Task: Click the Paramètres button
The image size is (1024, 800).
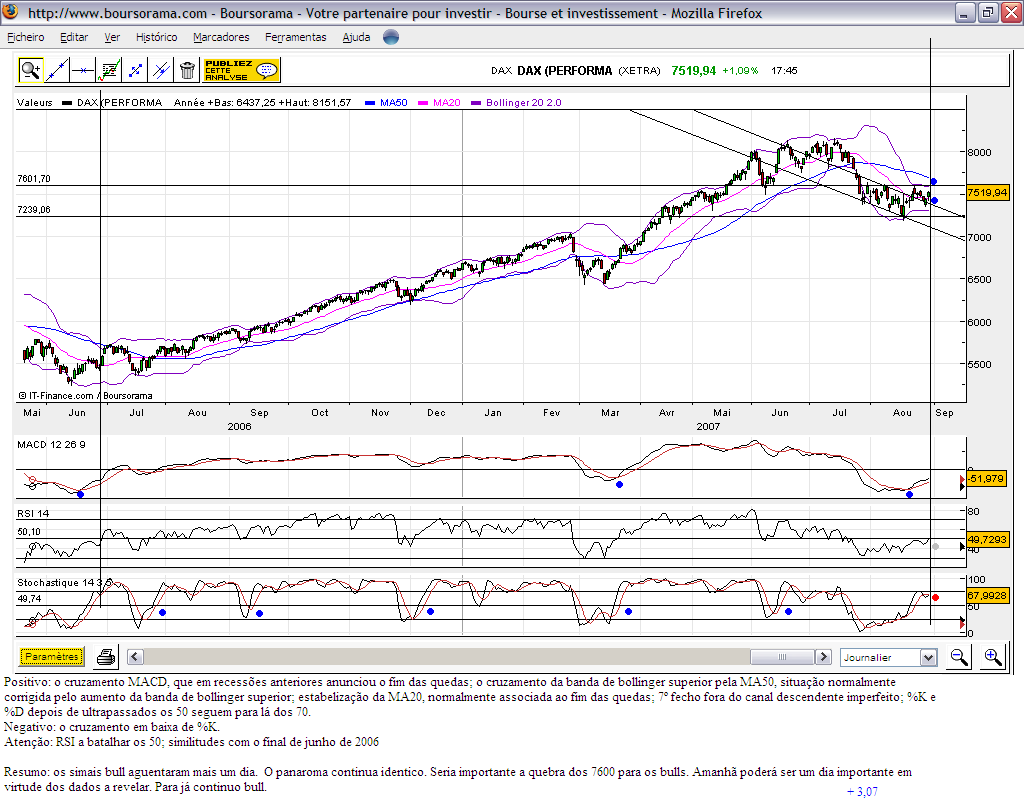Action: [52, 656]
